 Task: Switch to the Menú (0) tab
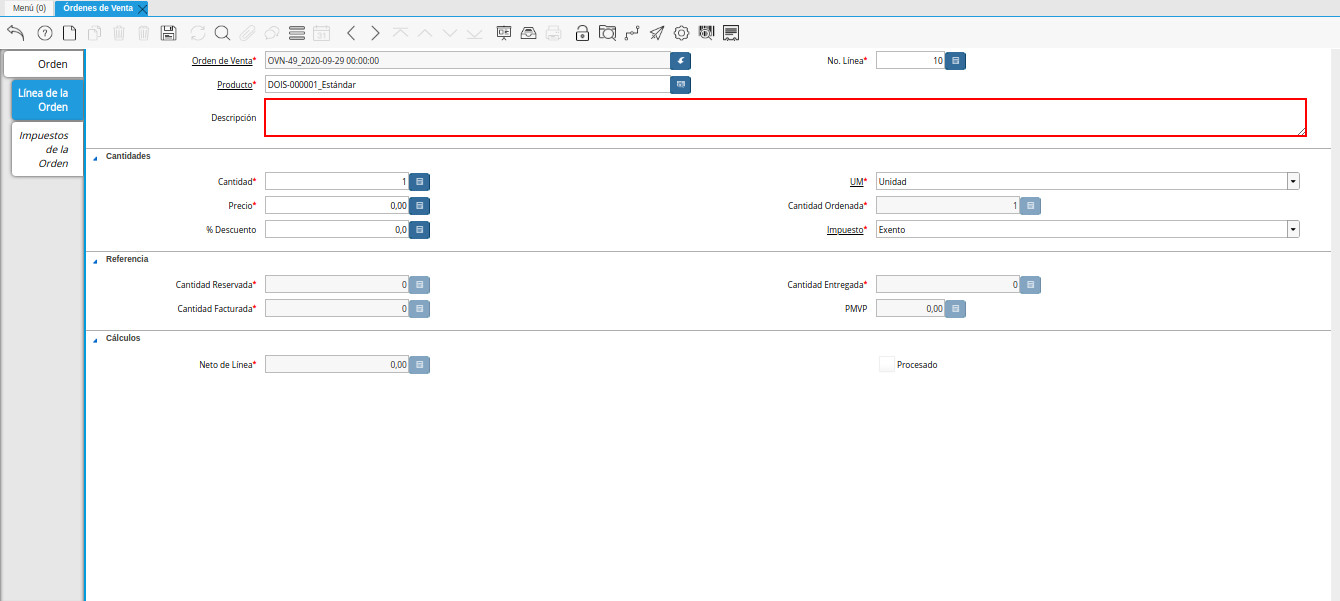[29, 7]
